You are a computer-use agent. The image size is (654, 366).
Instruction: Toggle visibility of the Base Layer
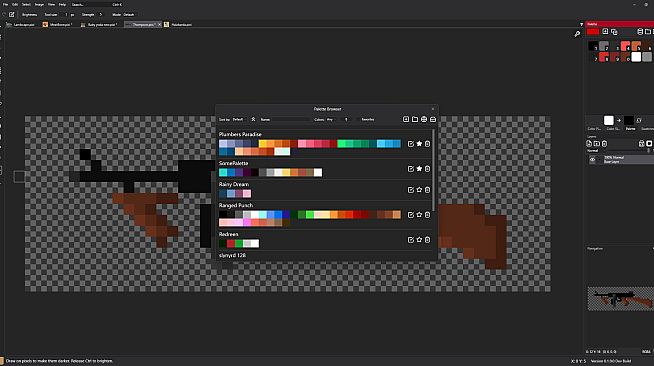pyautogui.click(x=592, y=160)
